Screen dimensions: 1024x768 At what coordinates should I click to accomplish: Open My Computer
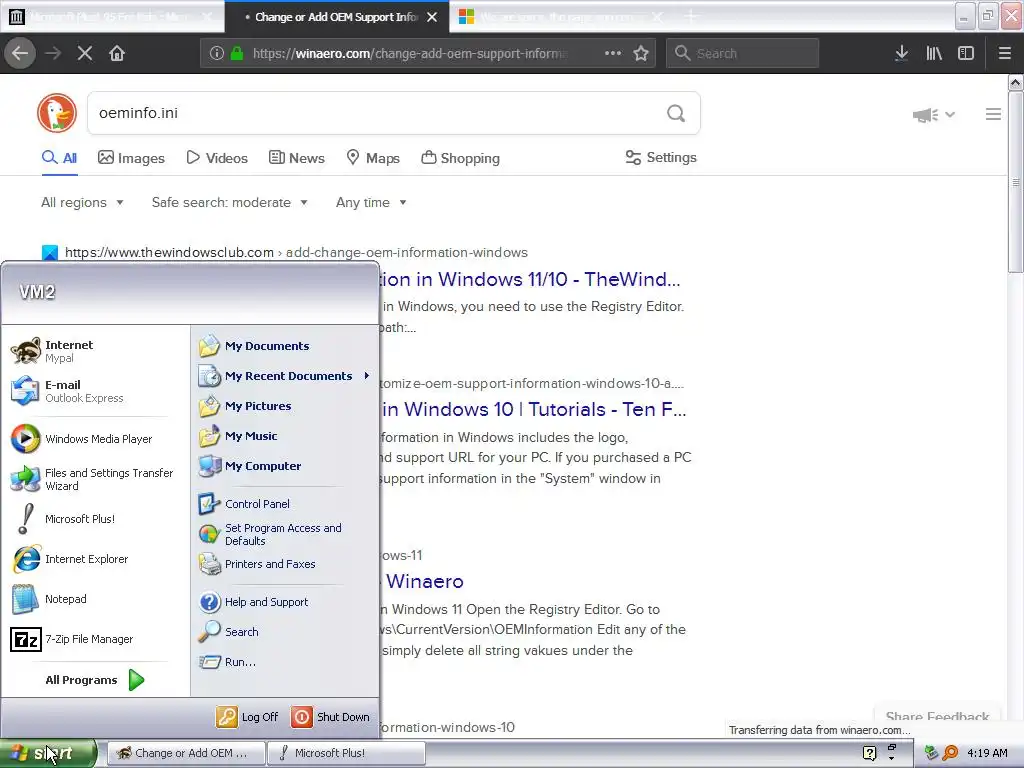249,466
